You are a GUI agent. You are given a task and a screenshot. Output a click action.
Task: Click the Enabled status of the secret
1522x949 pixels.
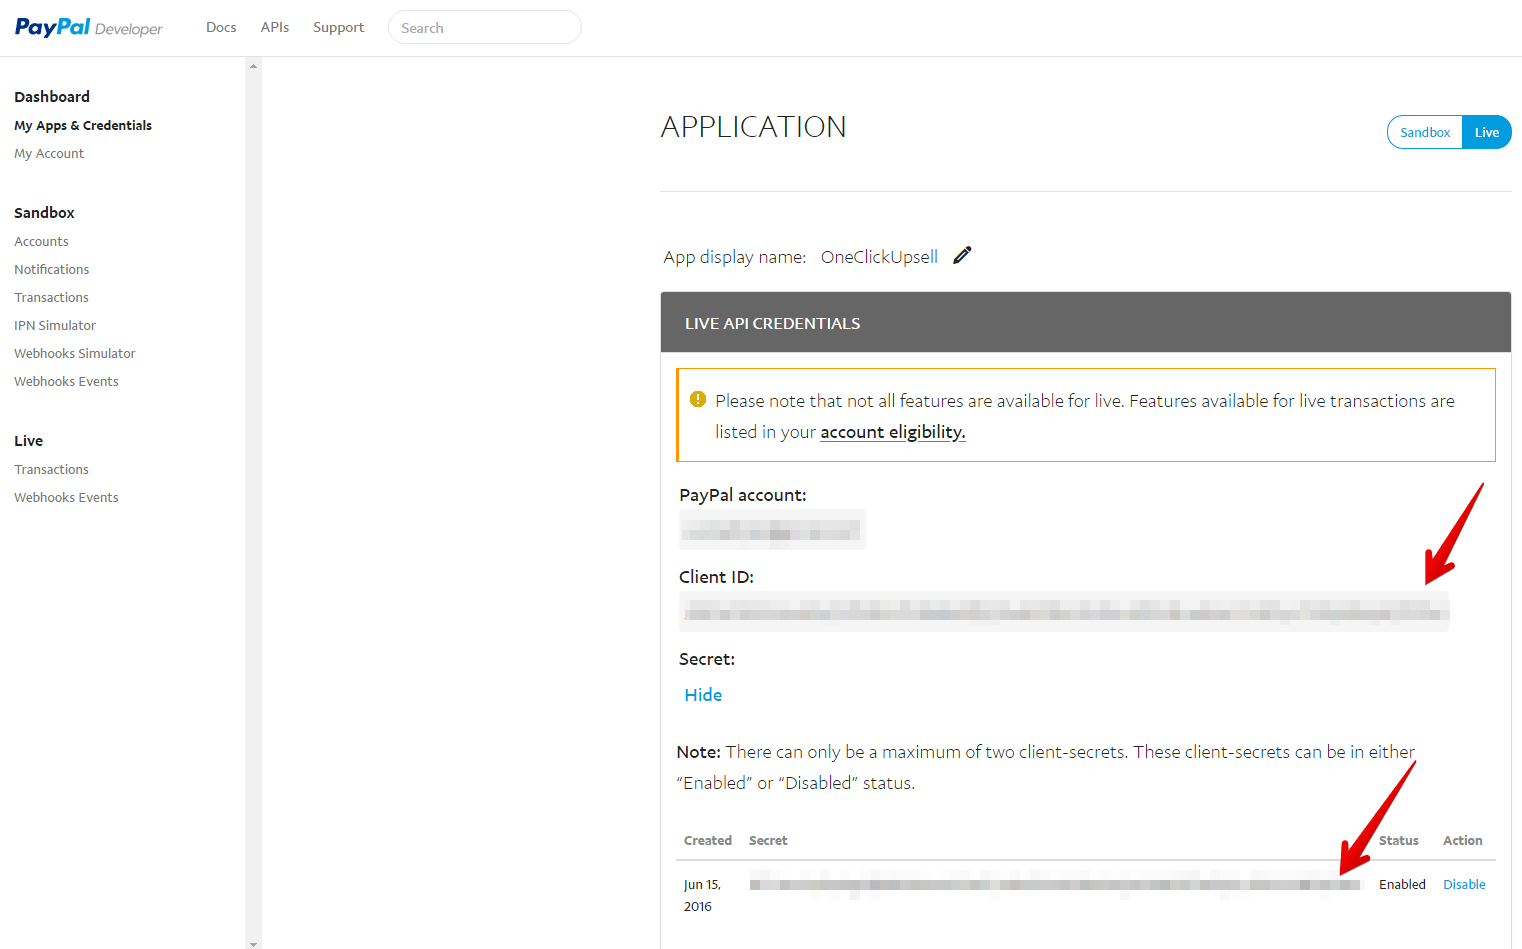coord(1402,884)
